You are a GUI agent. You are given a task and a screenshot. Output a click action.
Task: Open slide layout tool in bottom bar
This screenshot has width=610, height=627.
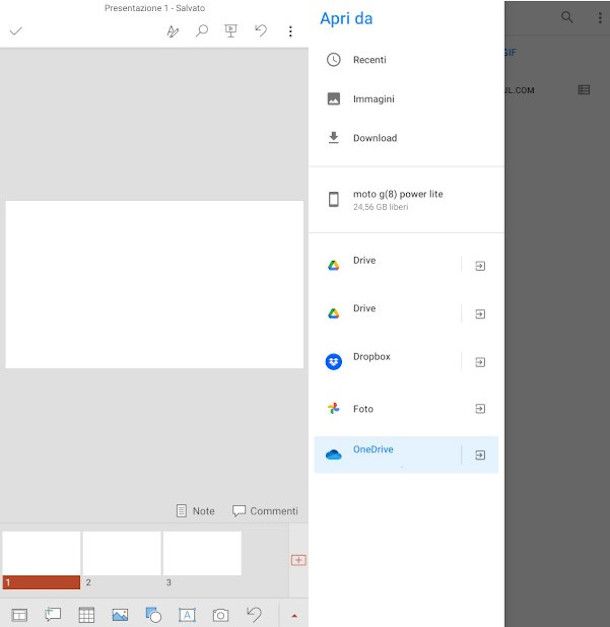(x=19, y=615)
